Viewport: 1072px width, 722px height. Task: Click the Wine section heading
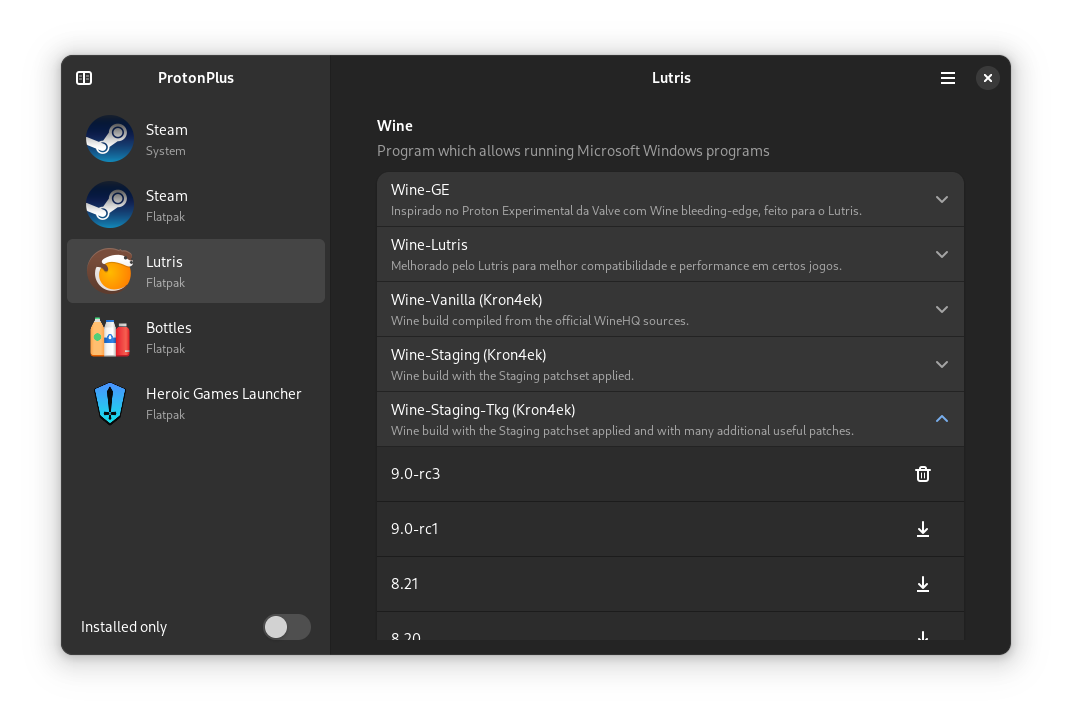394,126
